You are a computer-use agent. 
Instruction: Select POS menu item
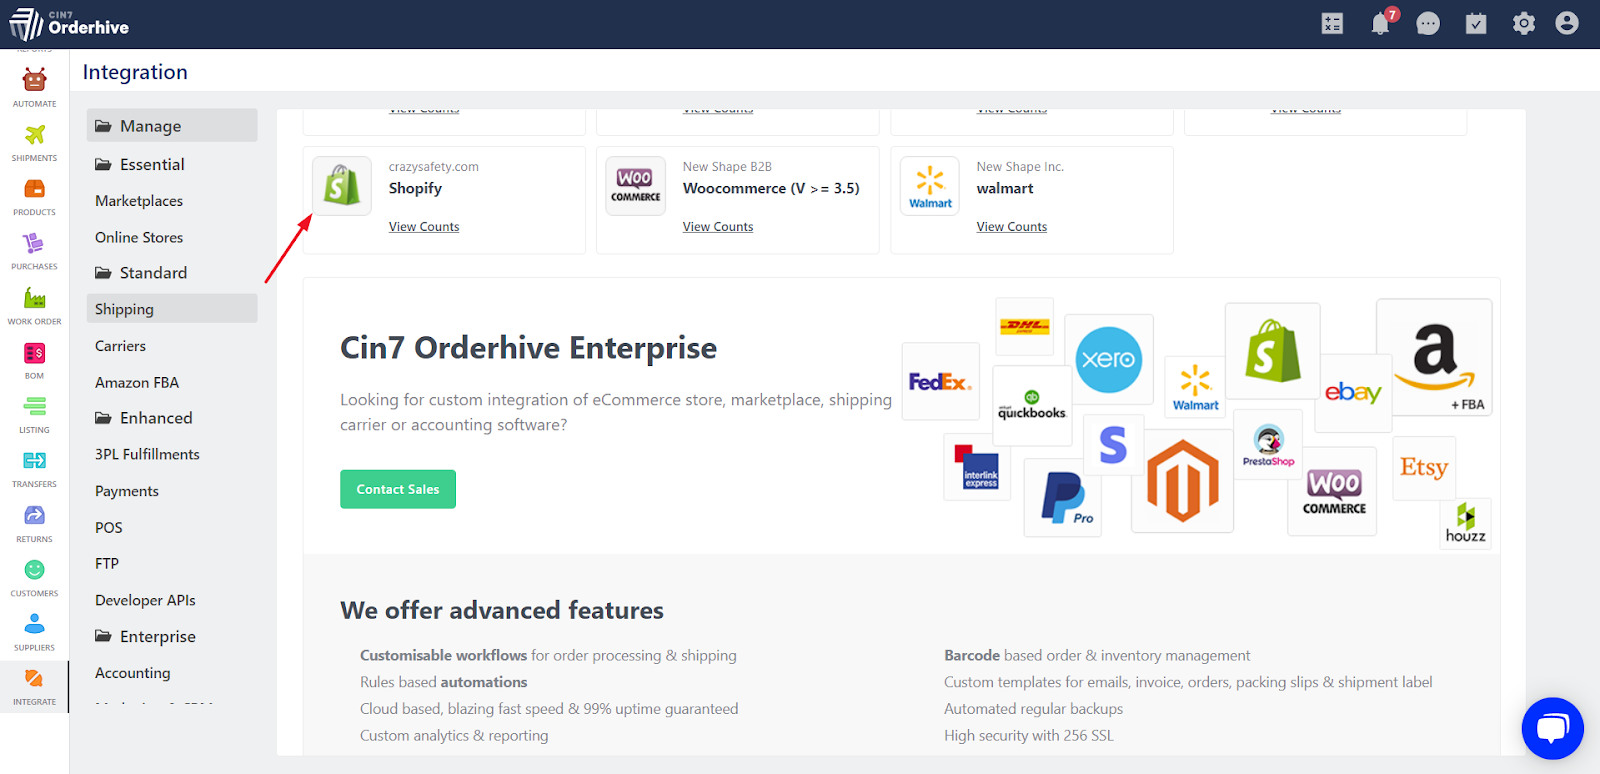(x=109, y=528)
